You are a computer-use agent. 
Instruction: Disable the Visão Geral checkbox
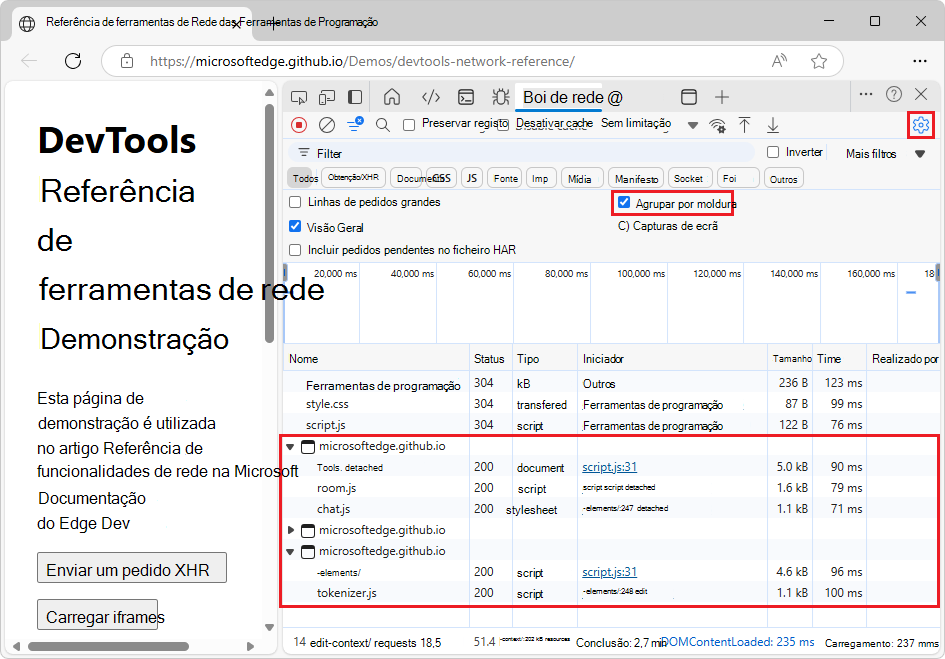295,226
